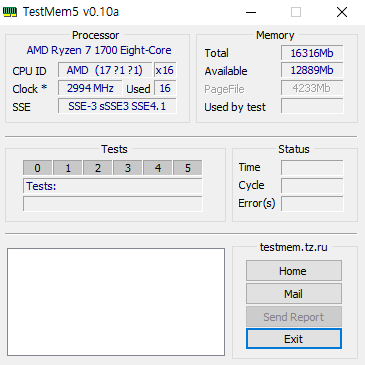The height and width of the screenshot is (365, 365).
Task: Click the Available memory value 12889Mb
Action: pyautogui.click(x=312, y=70)
